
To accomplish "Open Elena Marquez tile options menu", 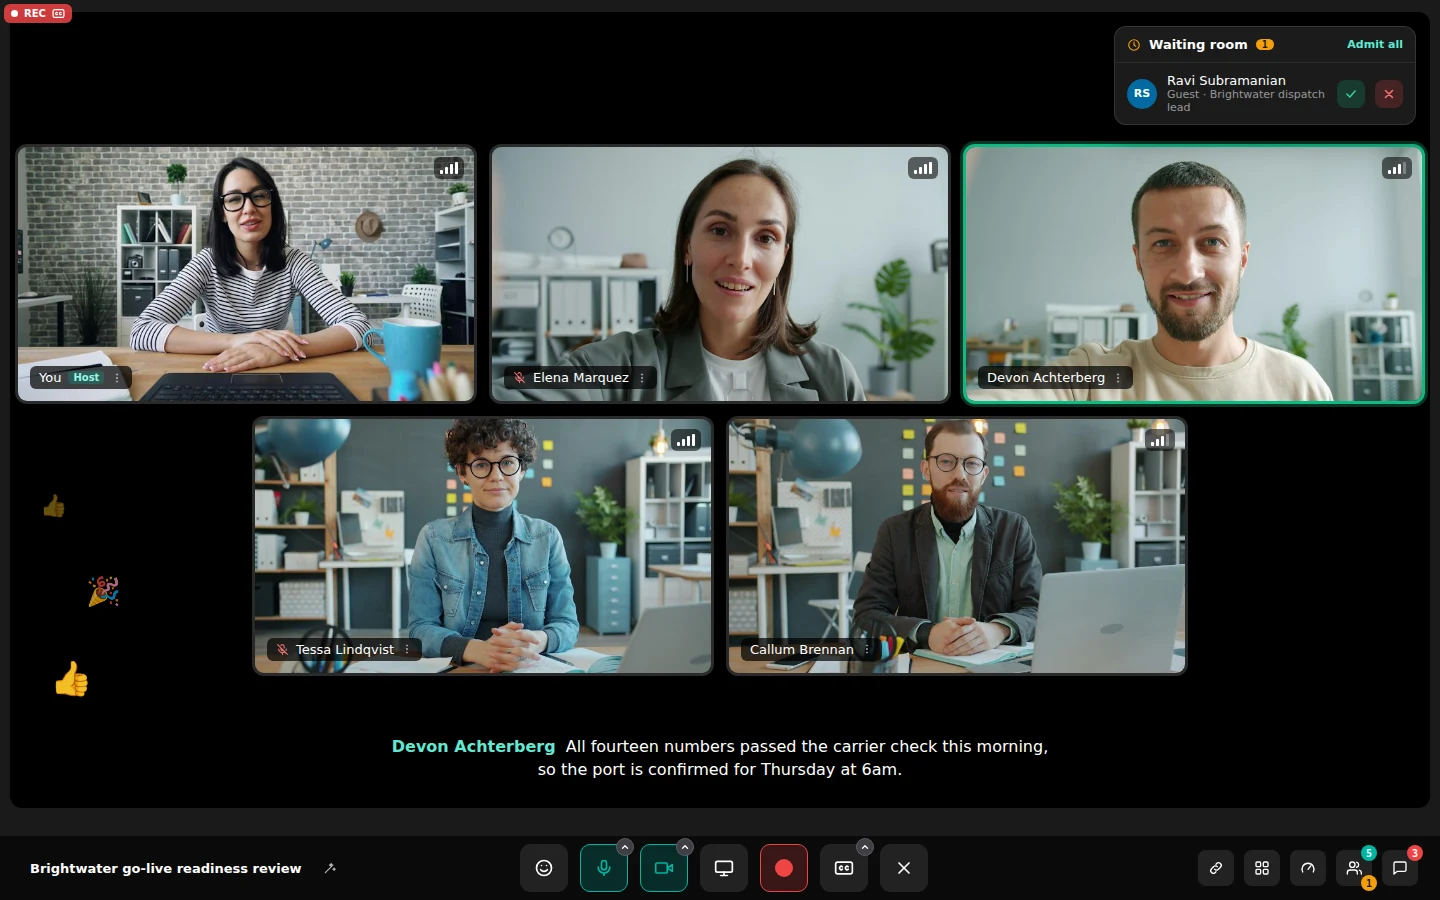I will [642, 377].
